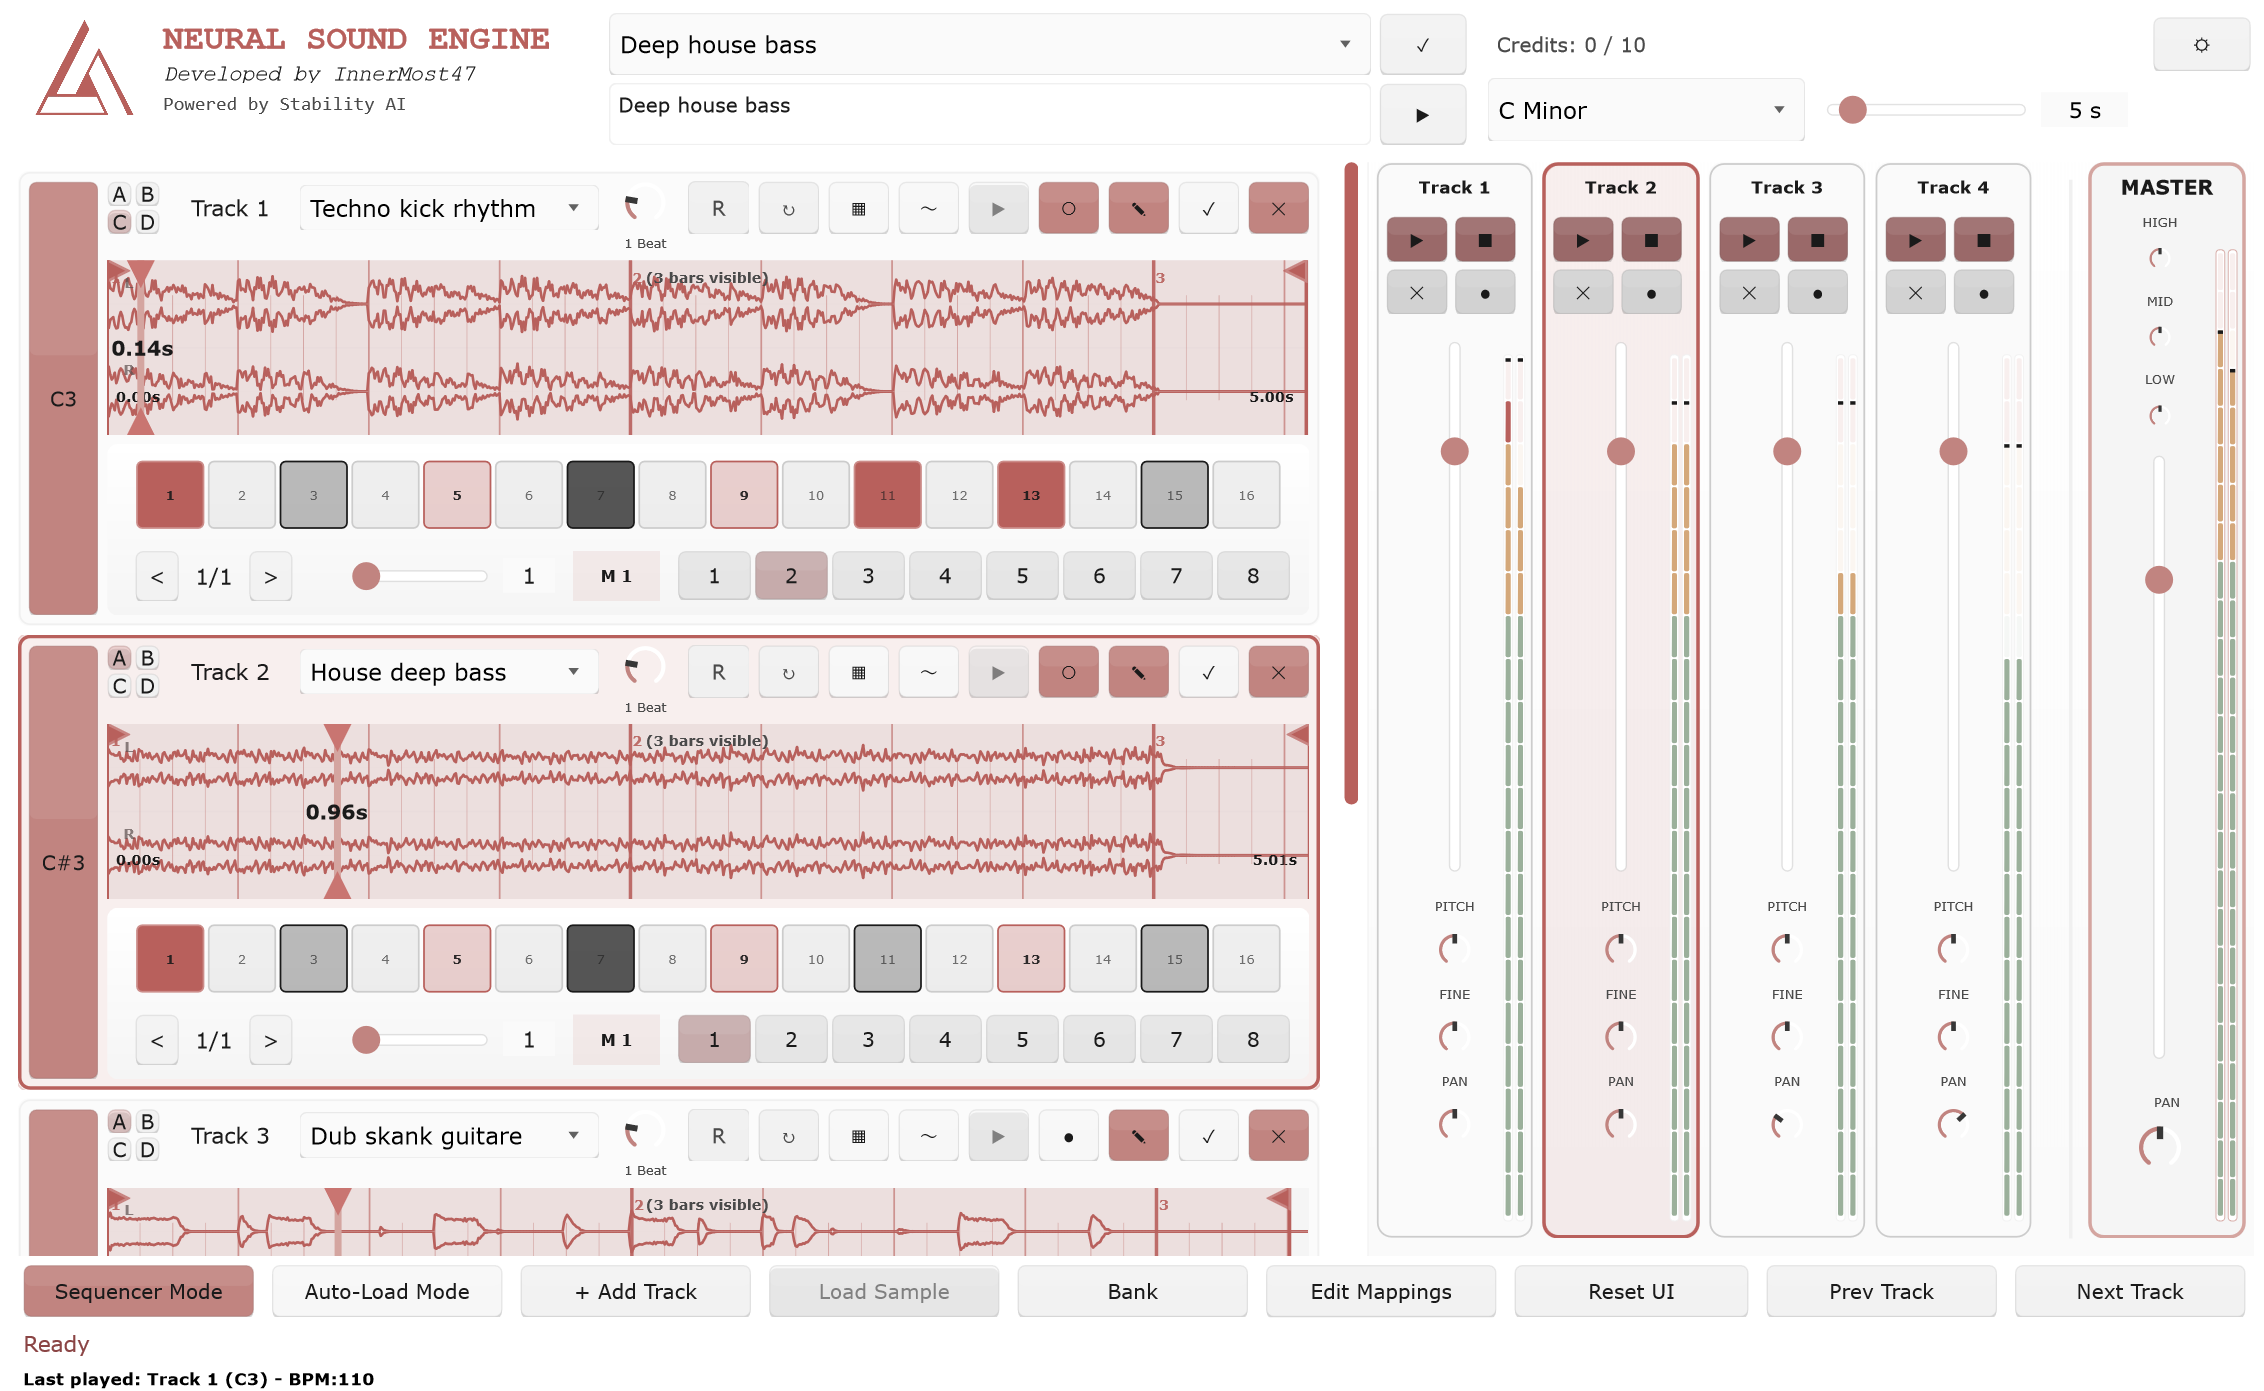The image size is (2264, 1391).
Task: Click the Edit Mappings button
Action: point(1380,1291)
